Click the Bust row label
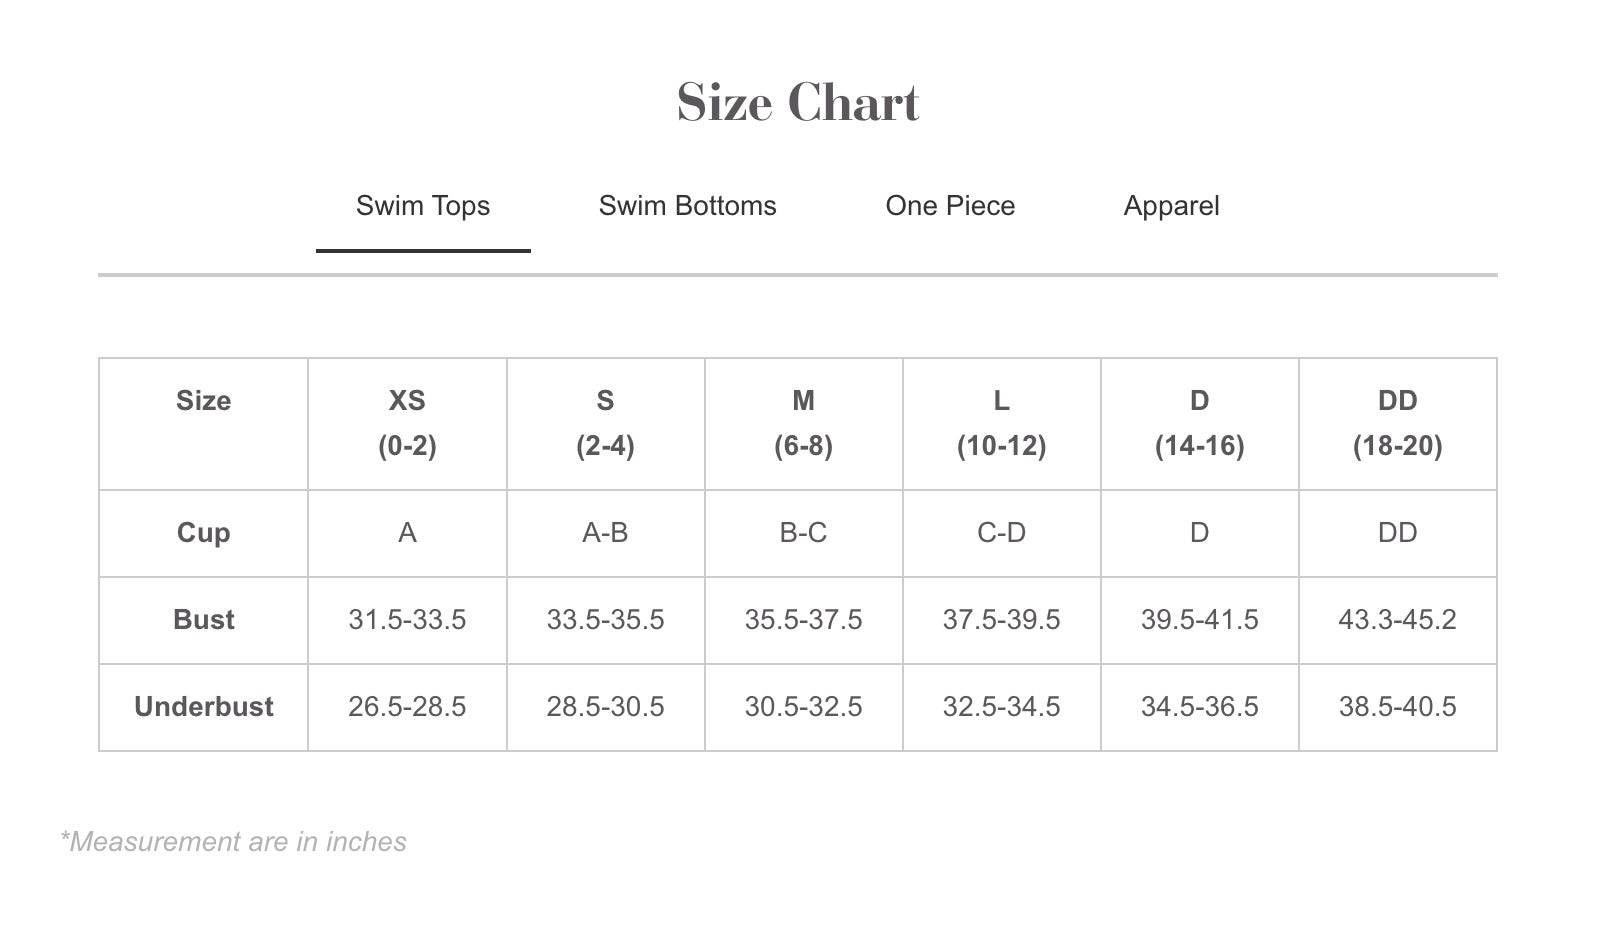 point(203,620)
